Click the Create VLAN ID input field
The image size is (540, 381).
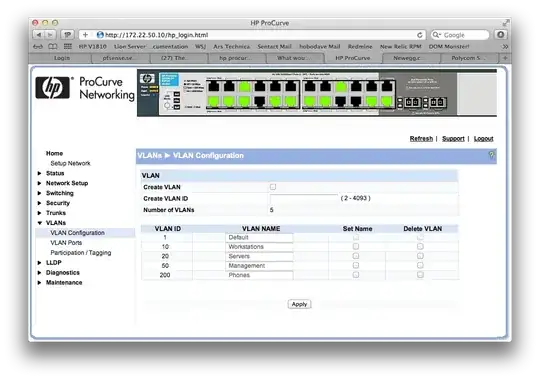click(304, 198)
